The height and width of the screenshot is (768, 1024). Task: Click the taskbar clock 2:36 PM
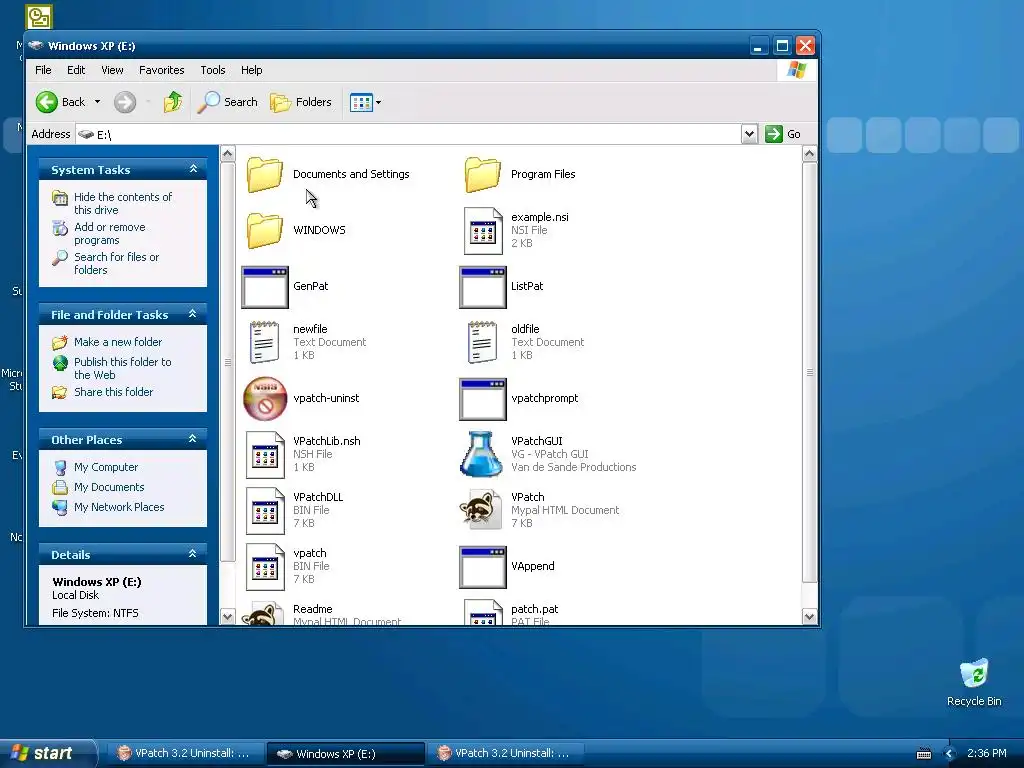pyautogui.click(x=986, y=754)
